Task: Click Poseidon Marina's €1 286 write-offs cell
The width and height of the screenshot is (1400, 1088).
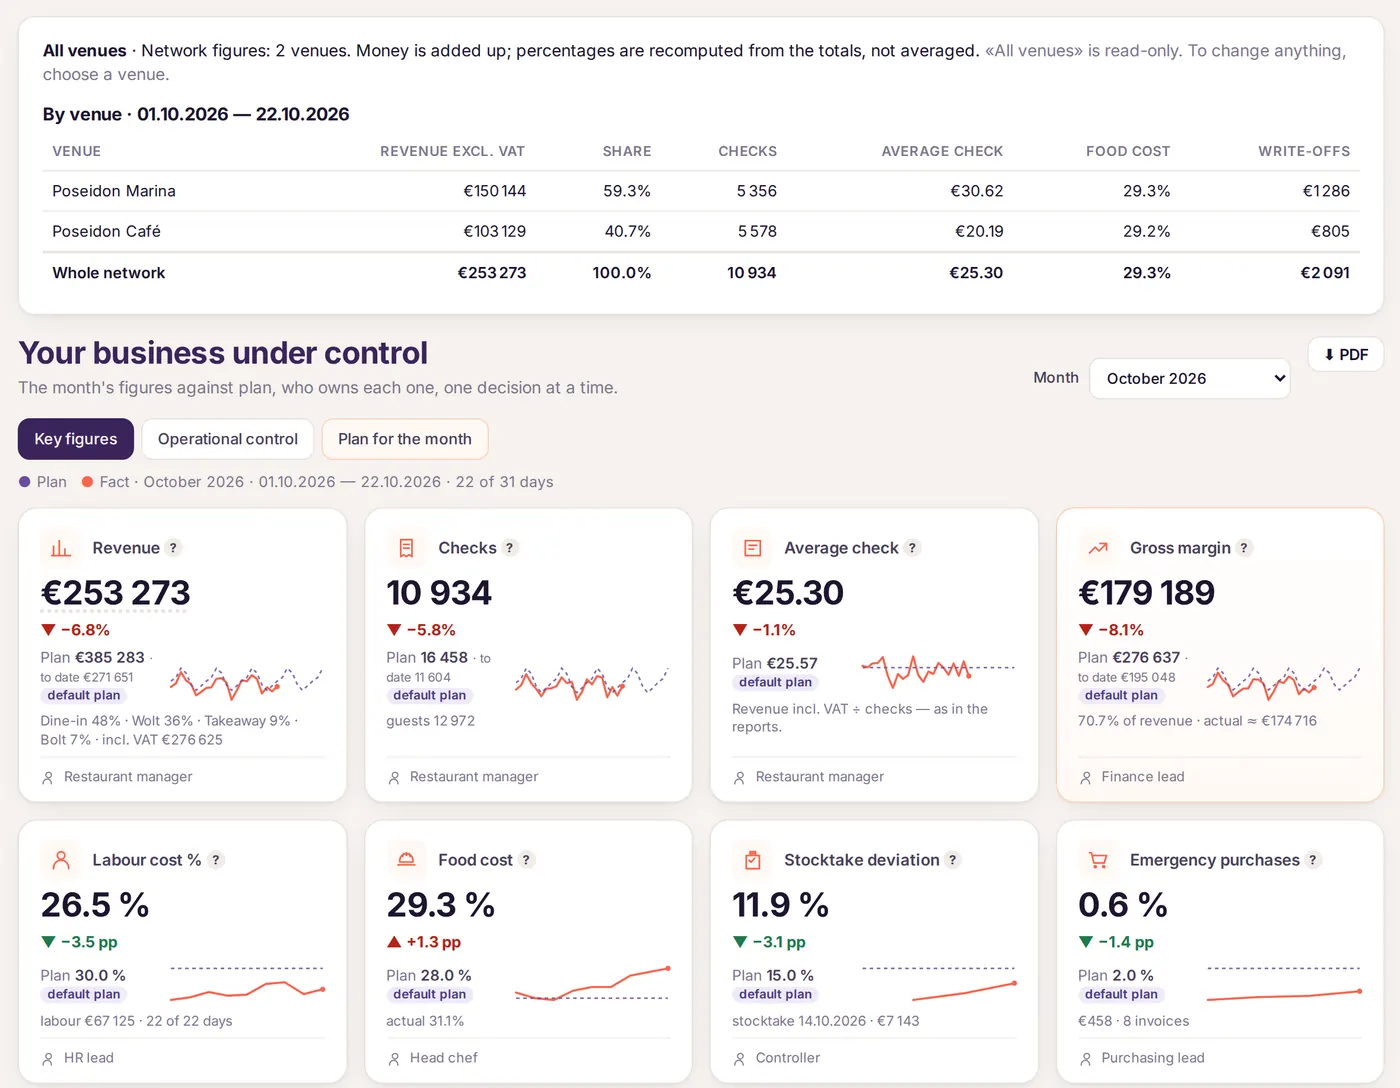Action: (1326, 191)
